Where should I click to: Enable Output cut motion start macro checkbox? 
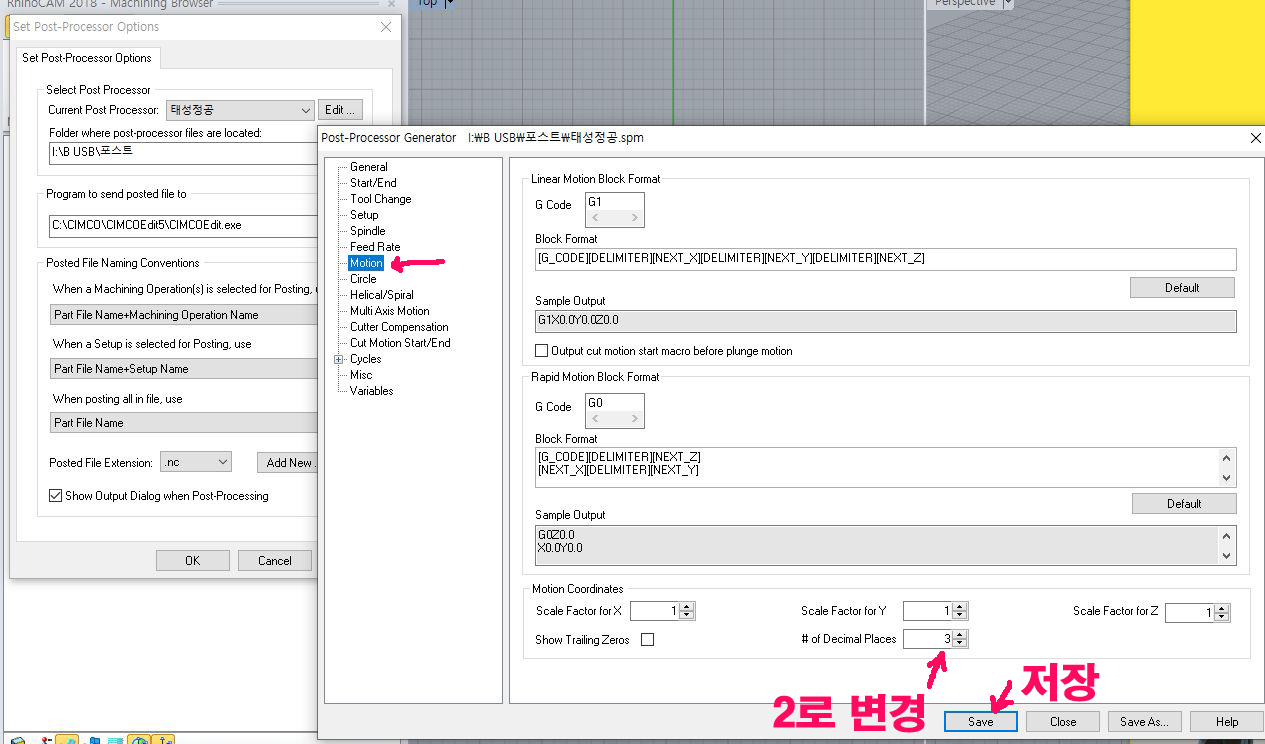click(x=542, y=351)
